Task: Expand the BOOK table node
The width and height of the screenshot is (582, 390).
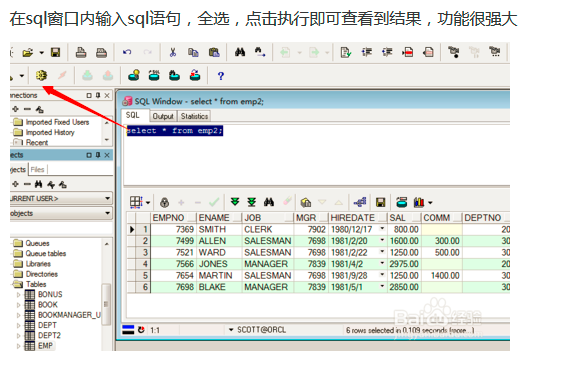Action: coord(19,305)
